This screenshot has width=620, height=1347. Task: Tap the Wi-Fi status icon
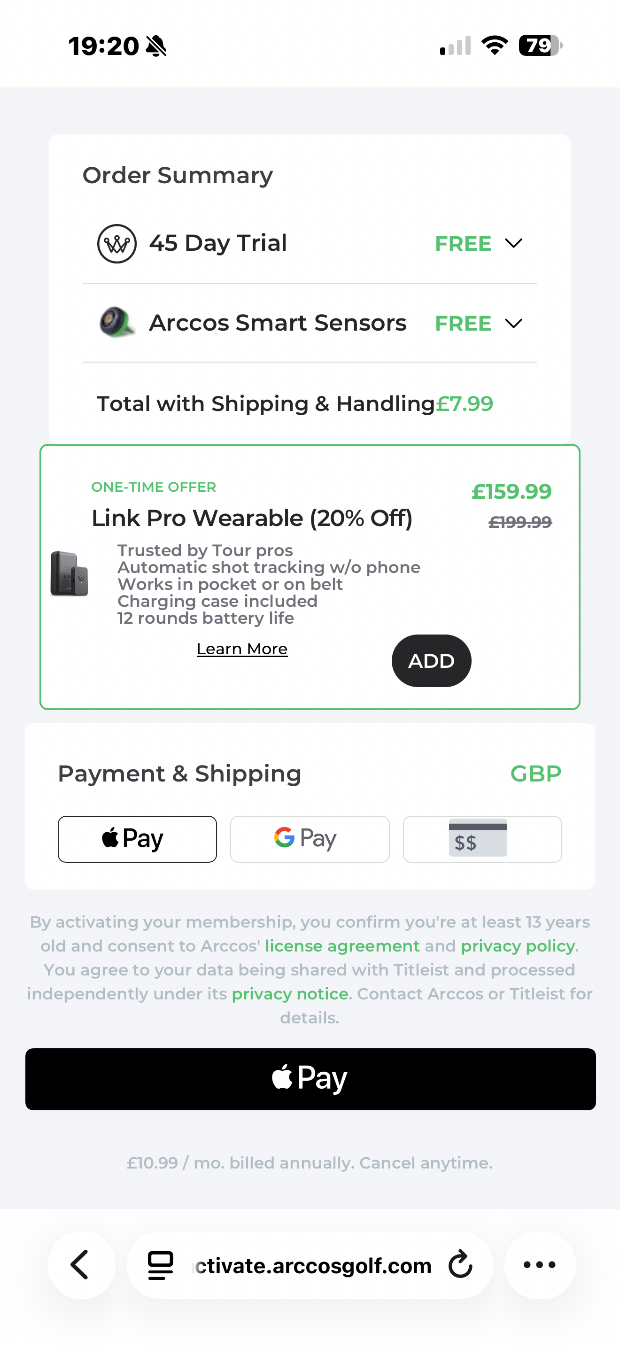(493, 45)
